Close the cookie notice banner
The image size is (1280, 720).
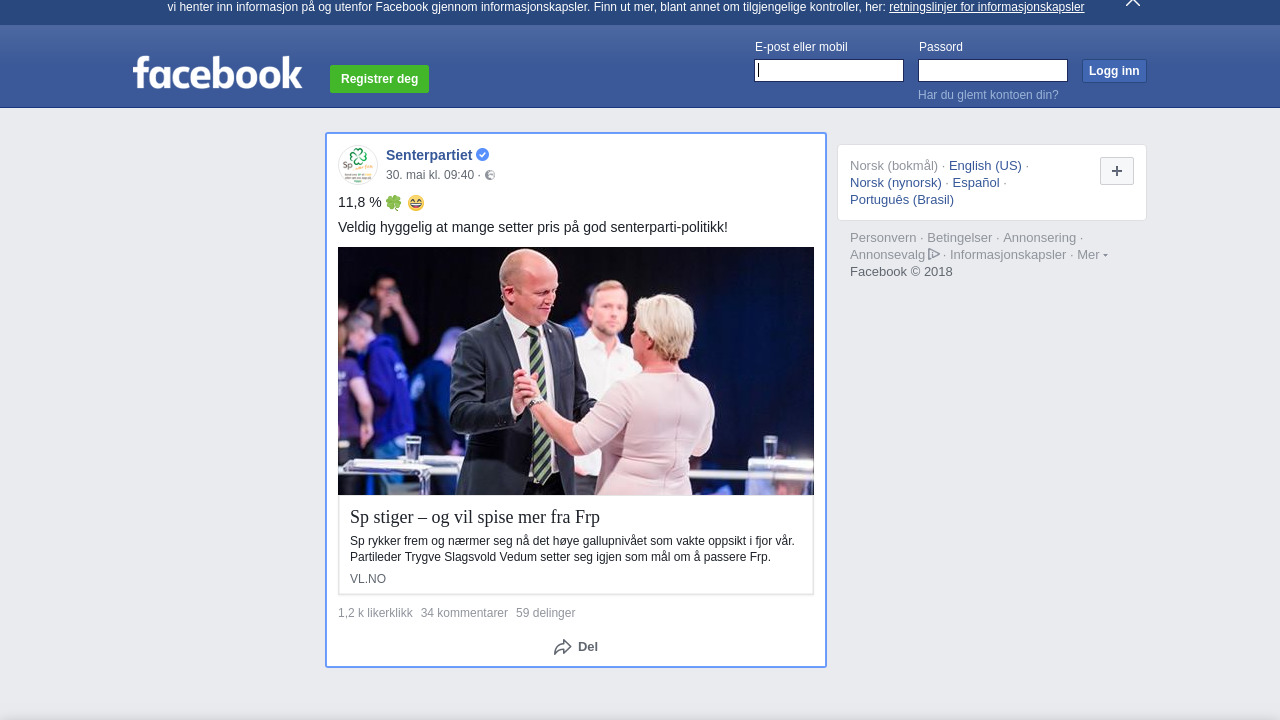click(x=1133, y=3)
